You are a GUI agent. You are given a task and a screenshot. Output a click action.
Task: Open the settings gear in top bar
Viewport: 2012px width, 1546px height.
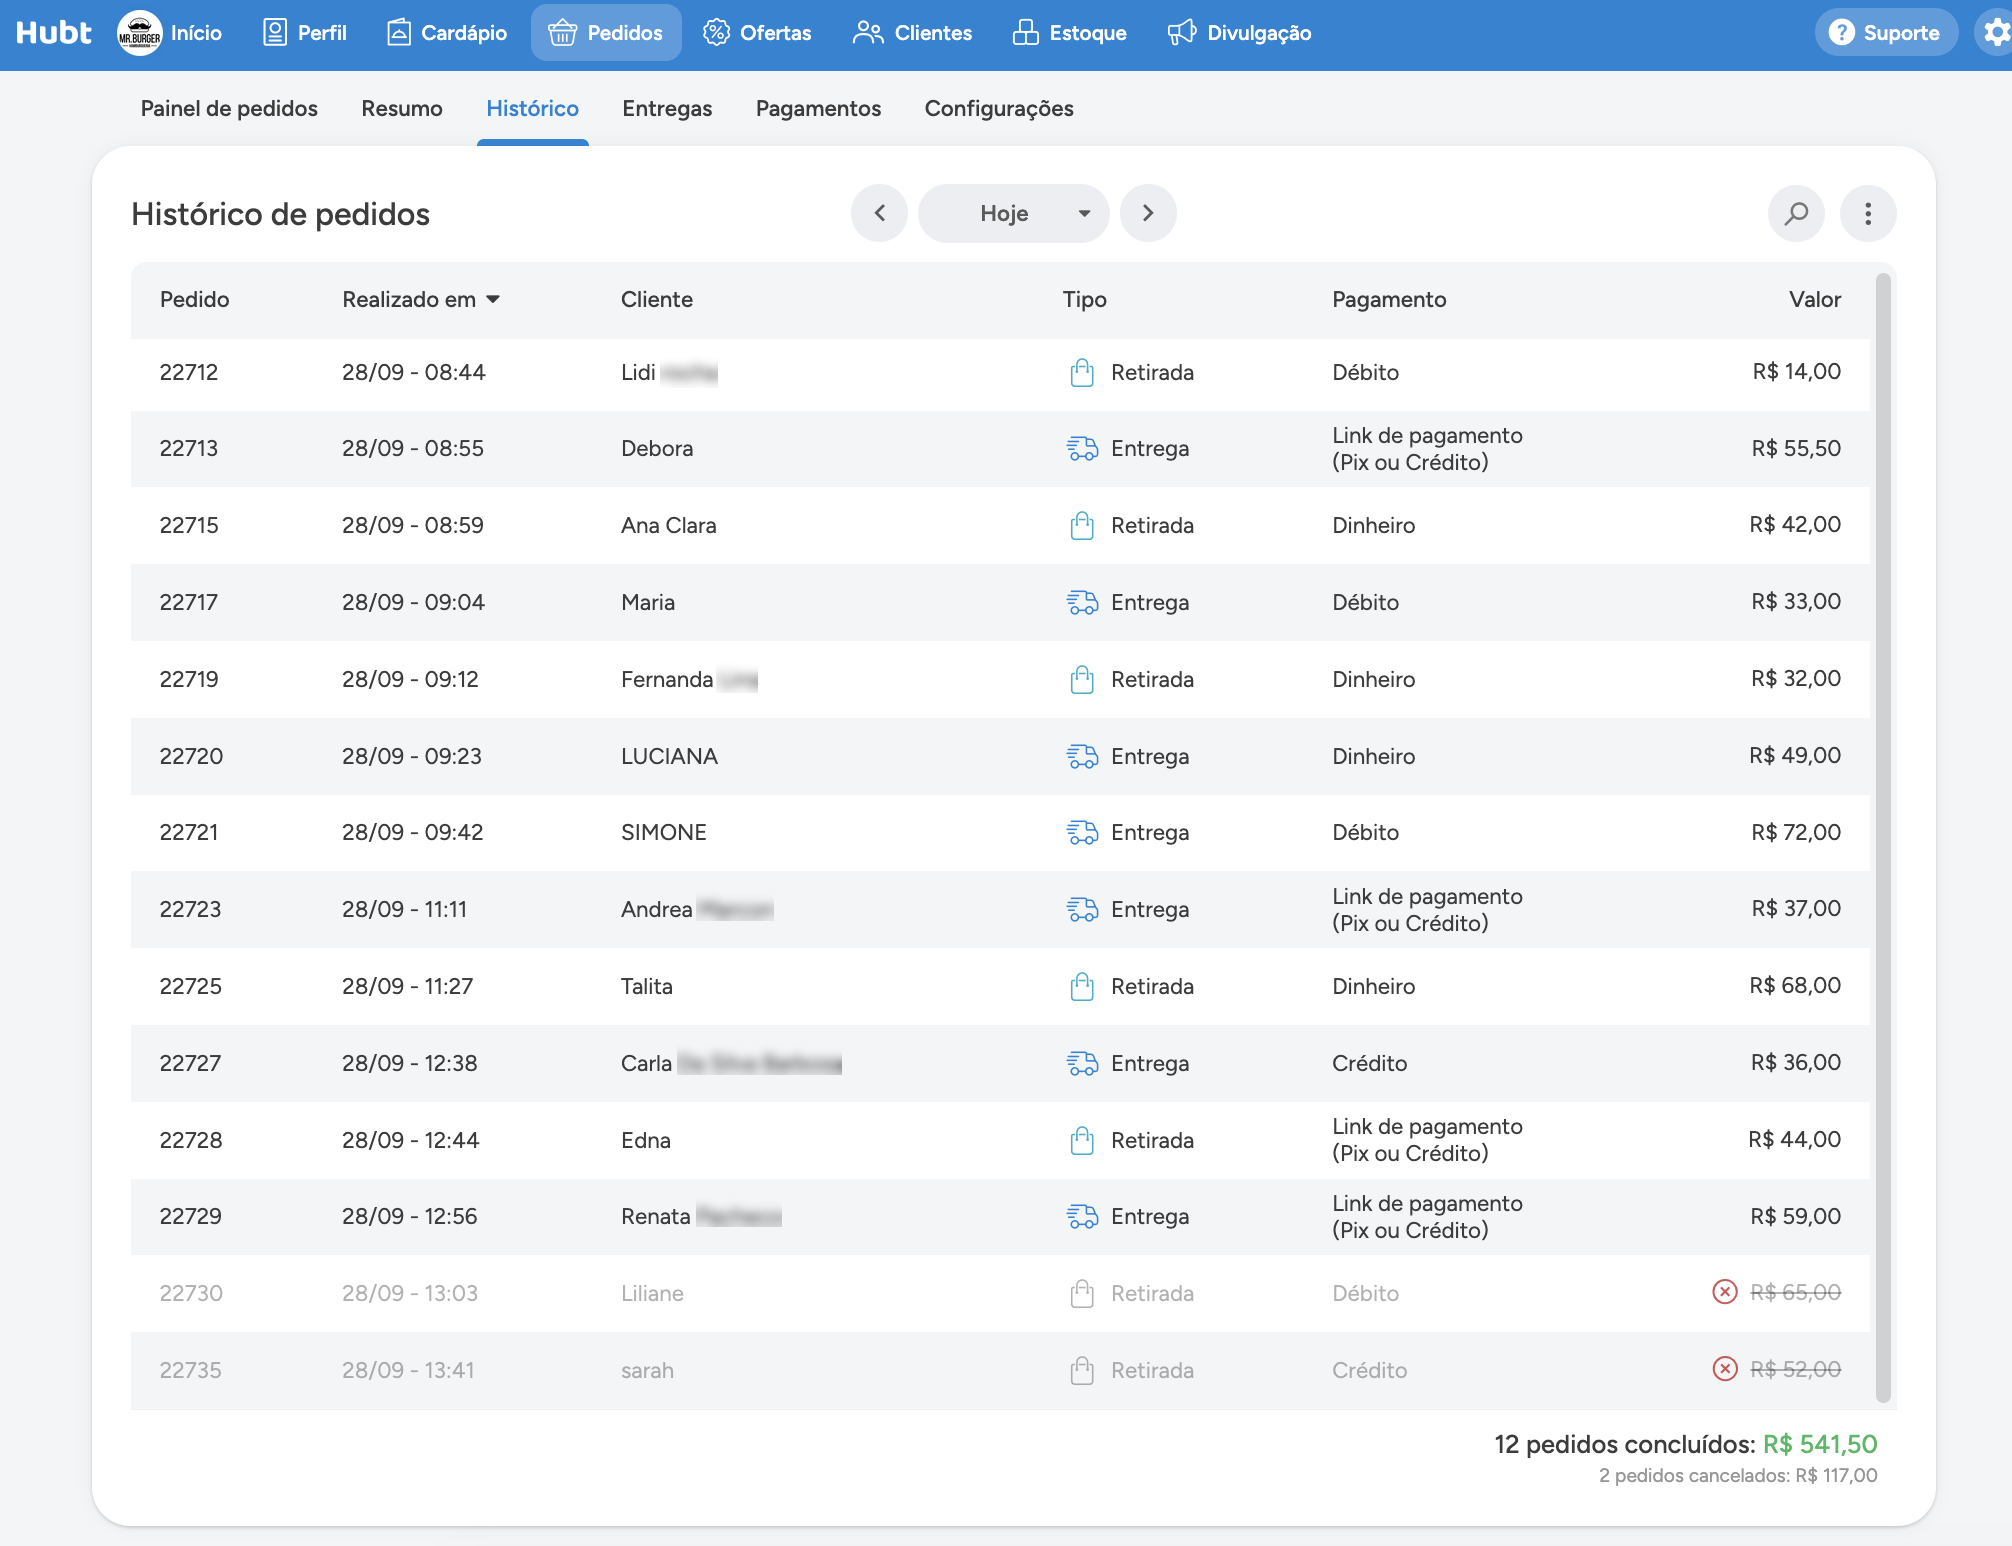1995,33
